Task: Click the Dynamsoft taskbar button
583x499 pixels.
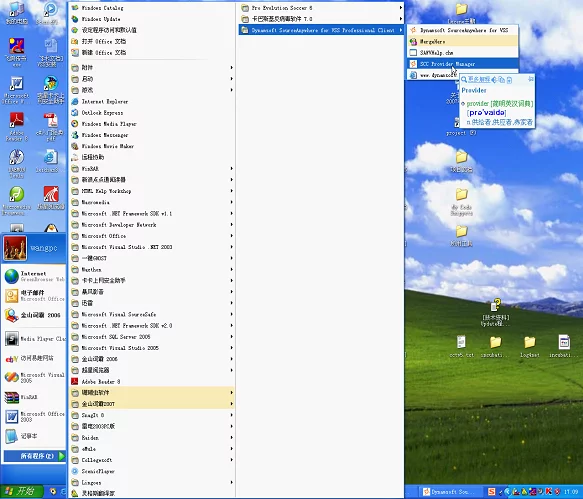Action: coord(451,492)
